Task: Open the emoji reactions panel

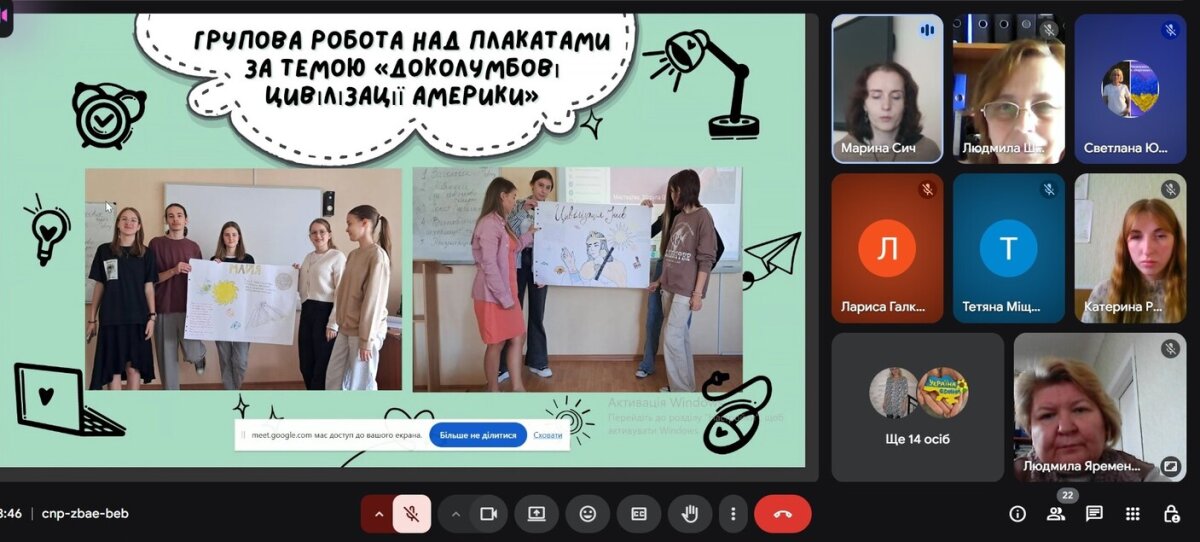Action: [587, 514]
